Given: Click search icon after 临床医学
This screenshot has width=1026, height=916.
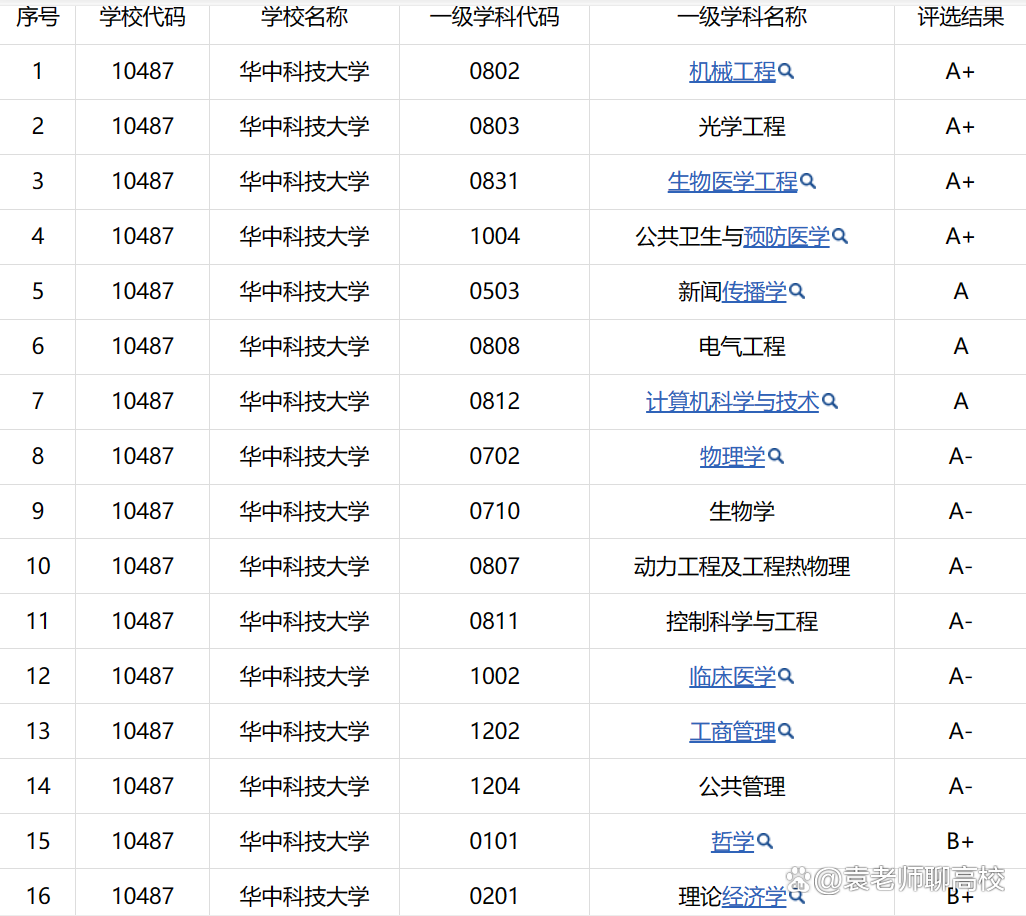Looking at the screenshot, I should coord(786,677).
